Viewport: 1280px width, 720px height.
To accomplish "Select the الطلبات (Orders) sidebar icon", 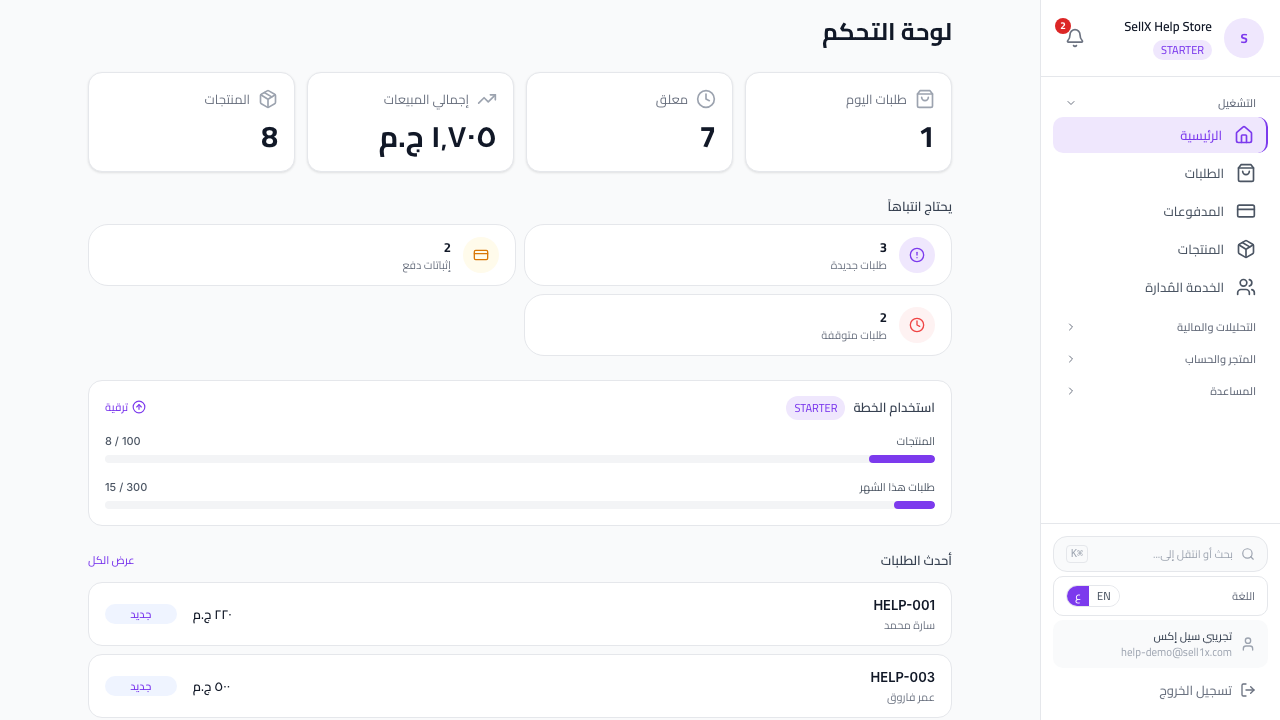I will tap(1246, 173).
